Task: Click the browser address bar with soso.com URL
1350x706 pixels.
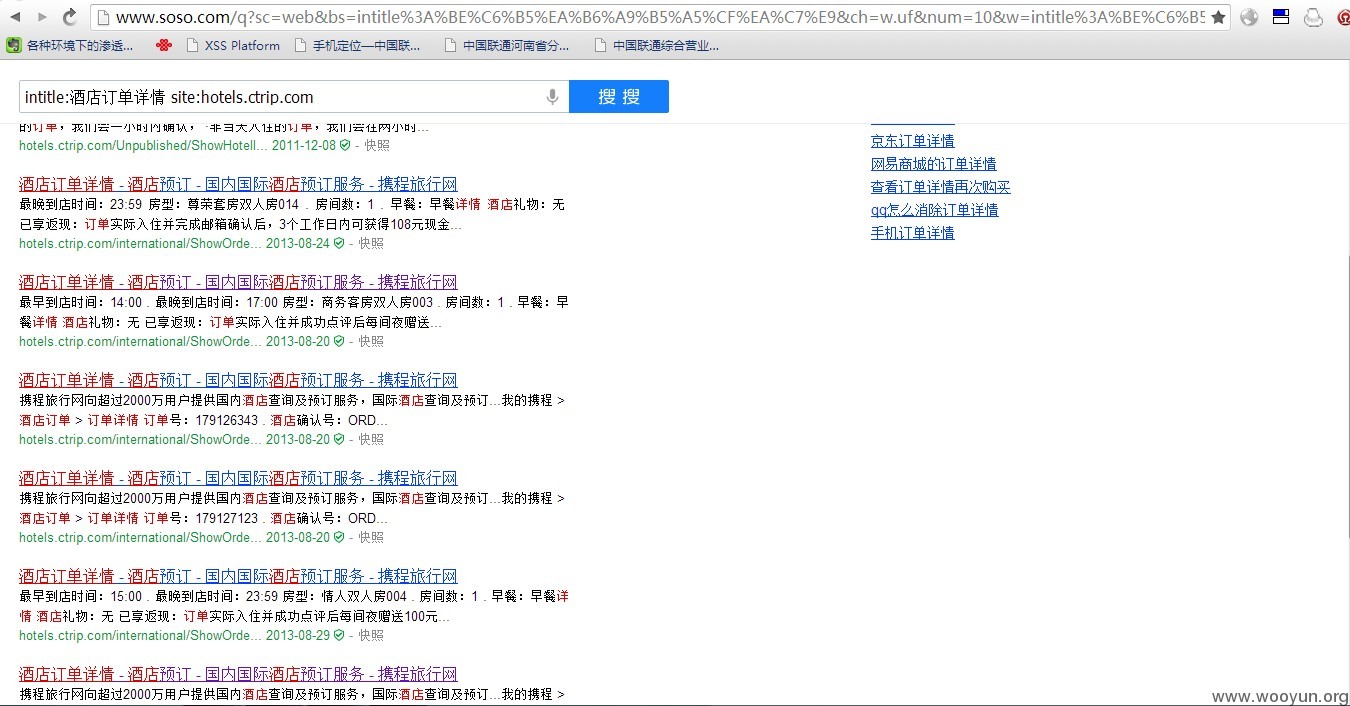Action: (660, 17)
